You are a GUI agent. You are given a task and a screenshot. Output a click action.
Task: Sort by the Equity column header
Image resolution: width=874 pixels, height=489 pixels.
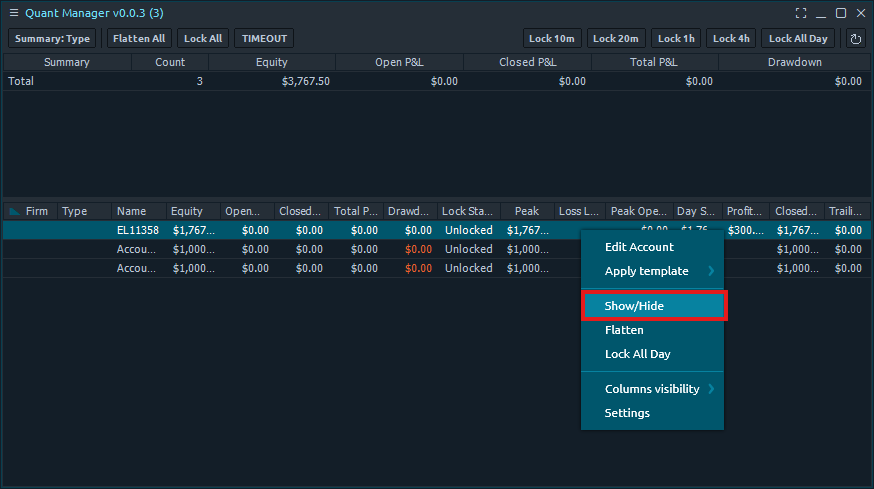[187, 212]
